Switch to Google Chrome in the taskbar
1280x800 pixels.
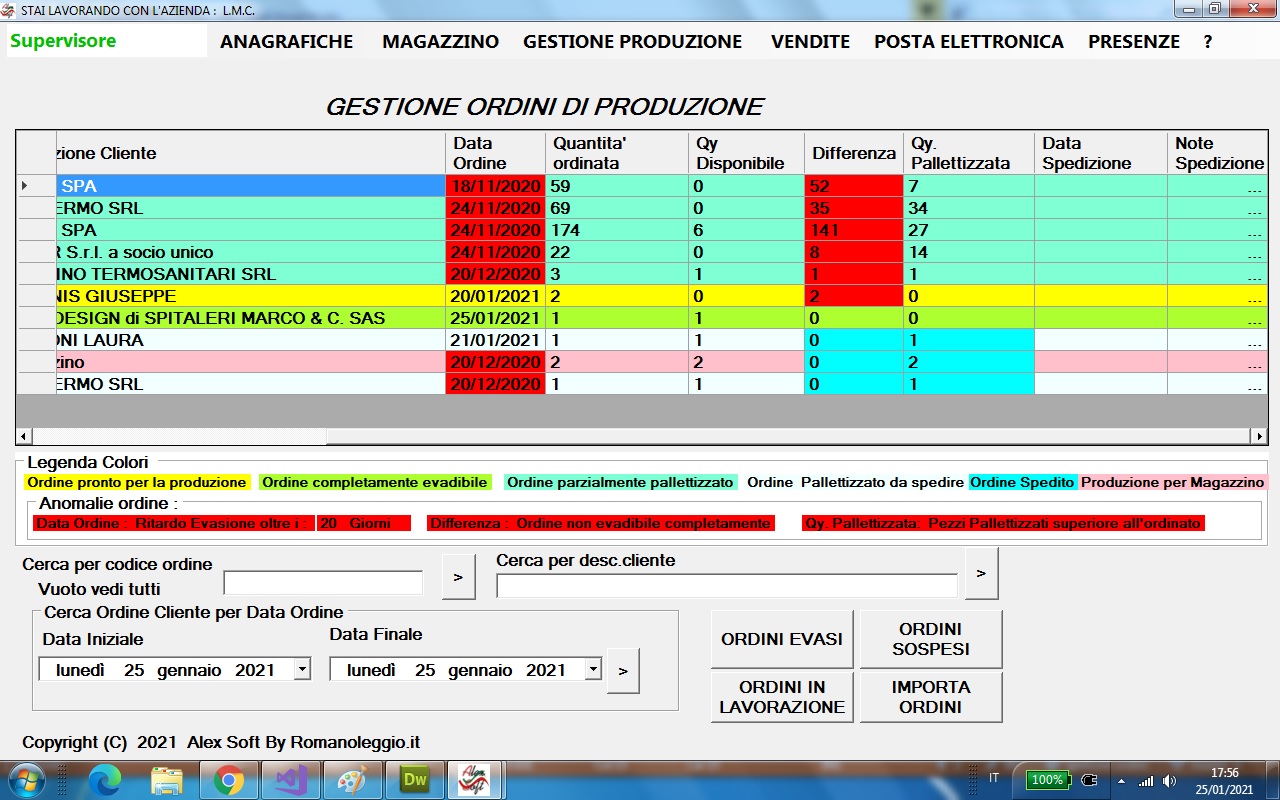coord(229,779)
